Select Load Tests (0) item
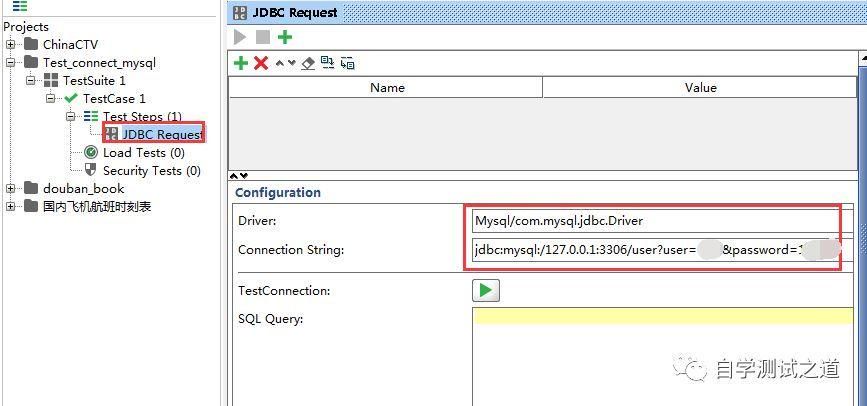The height and width of the screenshot is (406, 867). point(144,153)
